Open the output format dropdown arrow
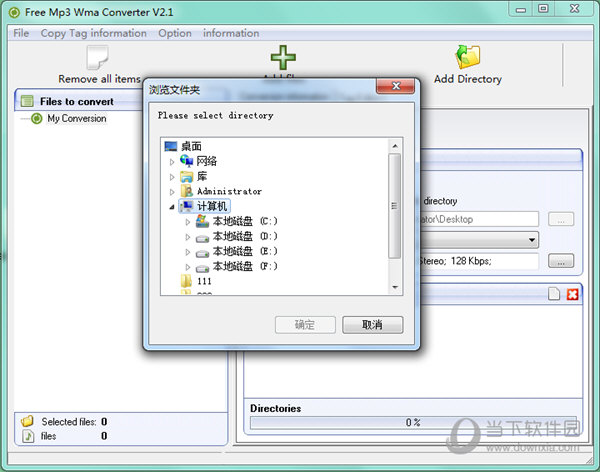Image resolution: width=600 pixels, height=472 pixels. coord(532,240)
